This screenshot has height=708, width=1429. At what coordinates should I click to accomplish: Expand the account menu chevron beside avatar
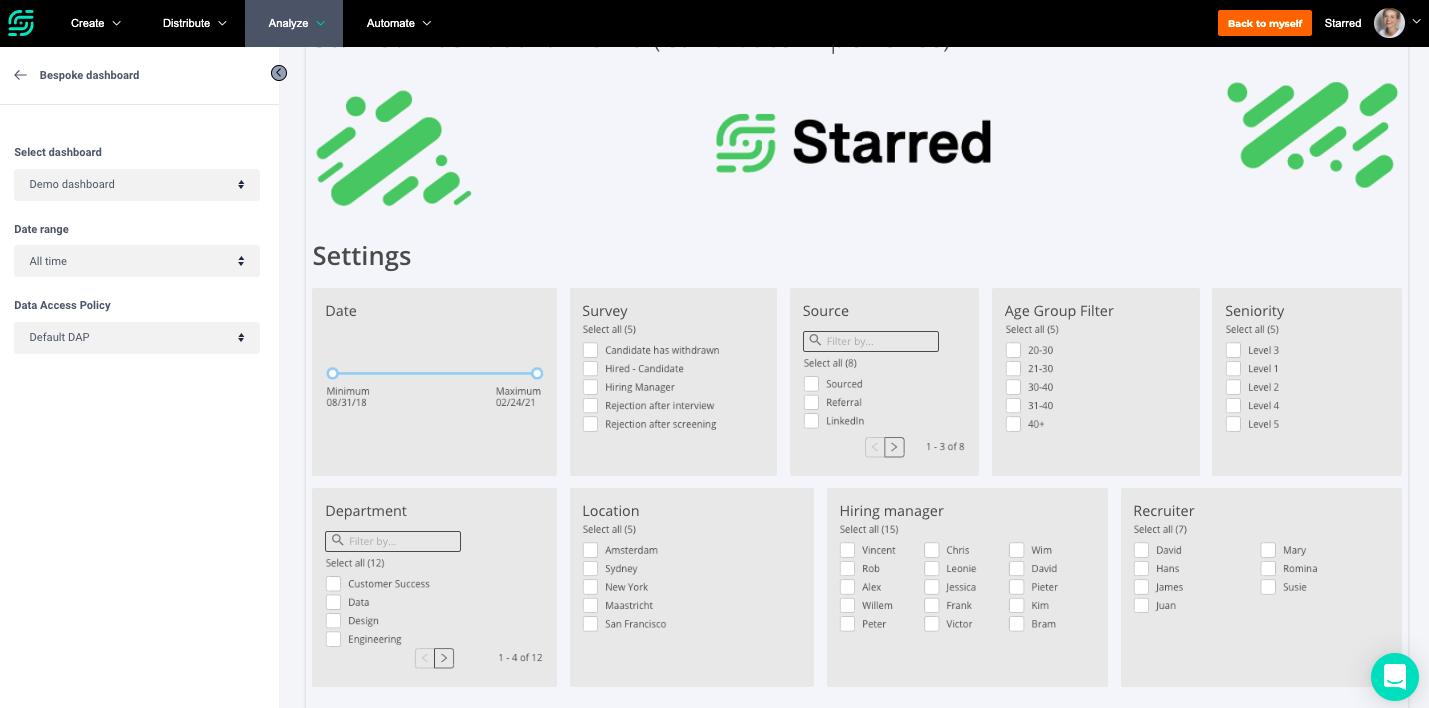(1416, 21)
